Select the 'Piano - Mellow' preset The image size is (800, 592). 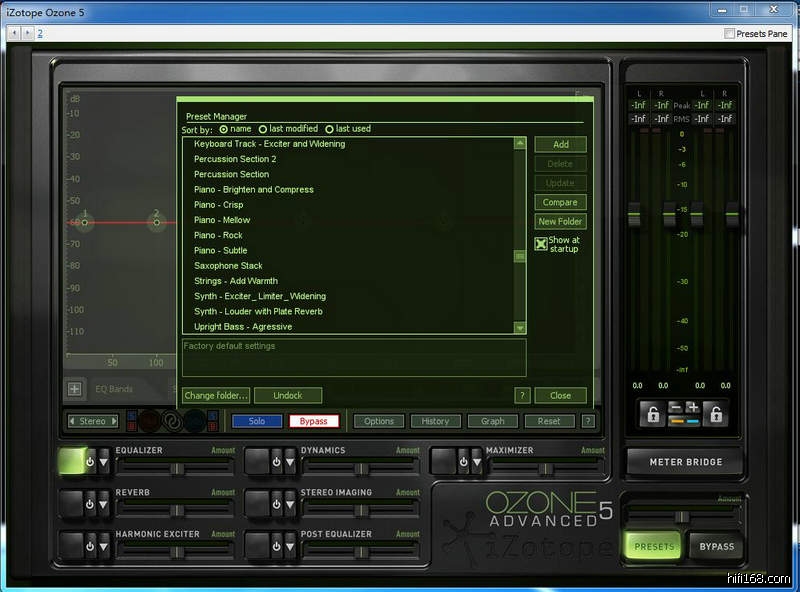click(222, 220)
